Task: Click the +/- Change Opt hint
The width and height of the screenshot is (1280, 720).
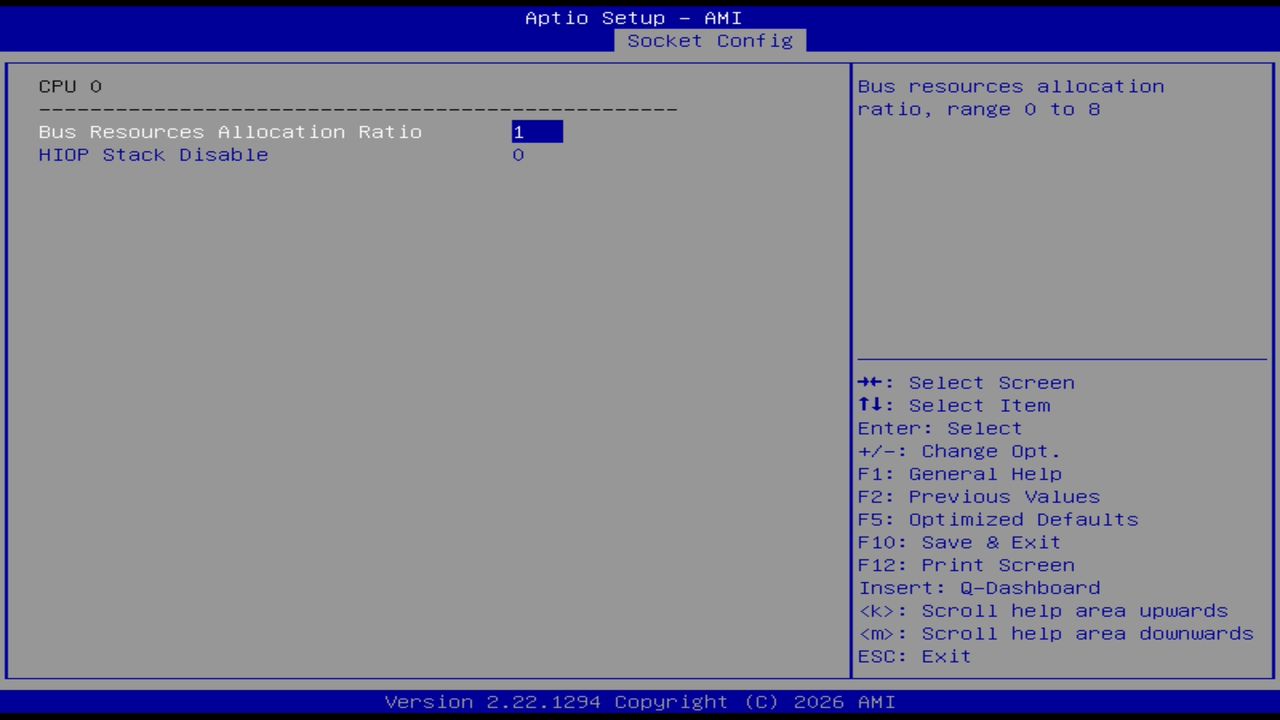Action: 957,451
